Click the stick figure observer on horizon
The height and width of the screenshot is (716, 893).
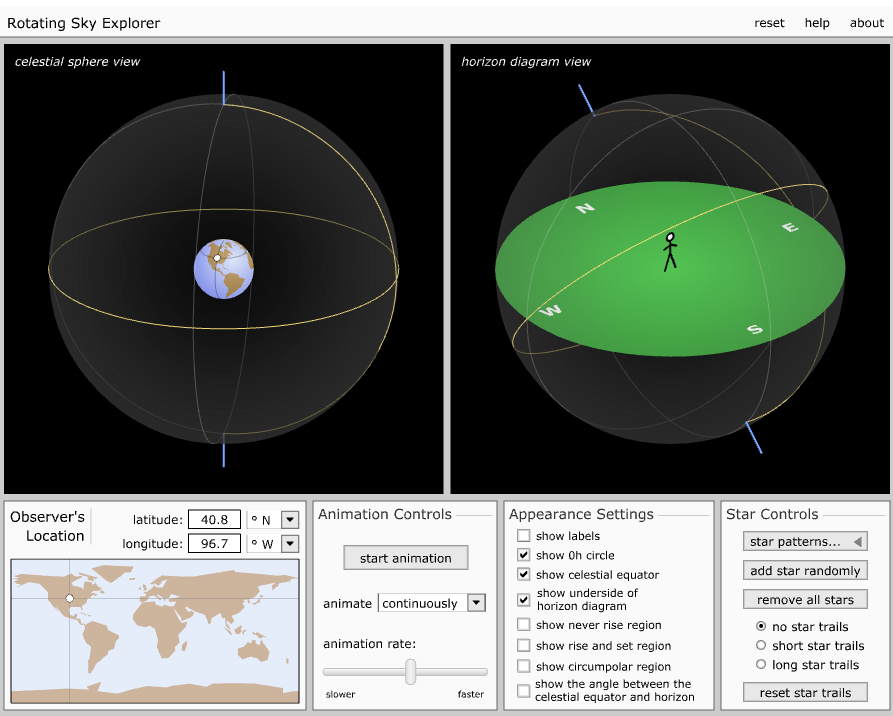pyautogui.click(x=670, y=252)
